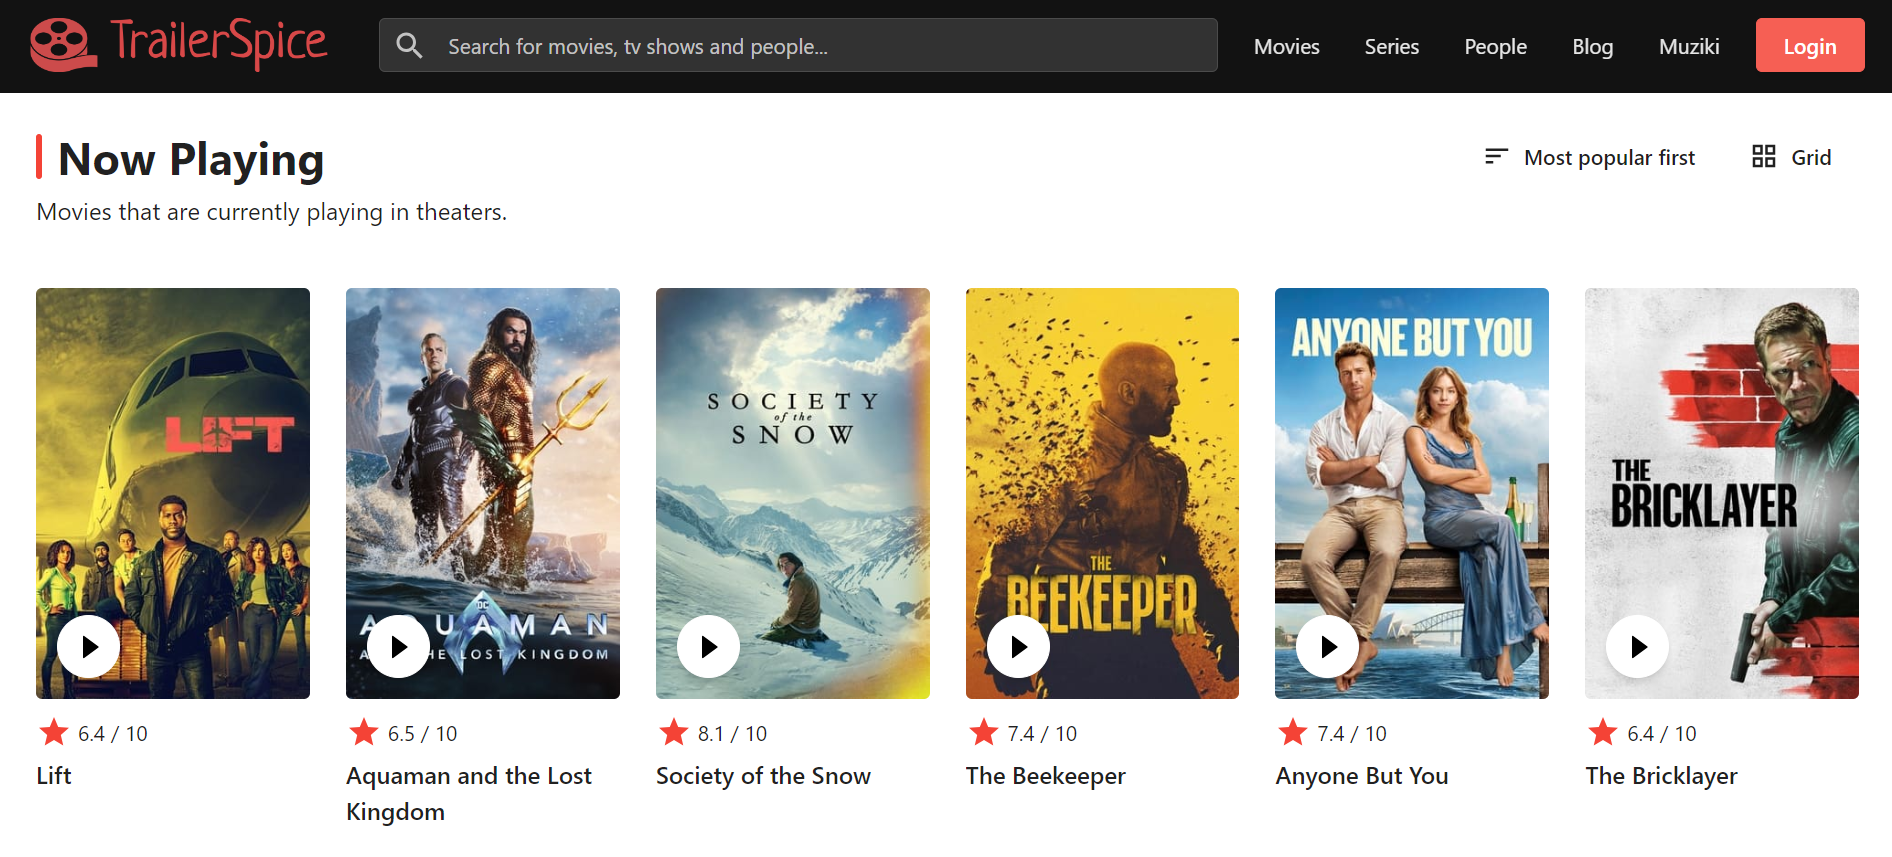The height and width of the screenshot is (857, 1892).
Task: Open The Beekeeper title link
Action: point(1045,776)
